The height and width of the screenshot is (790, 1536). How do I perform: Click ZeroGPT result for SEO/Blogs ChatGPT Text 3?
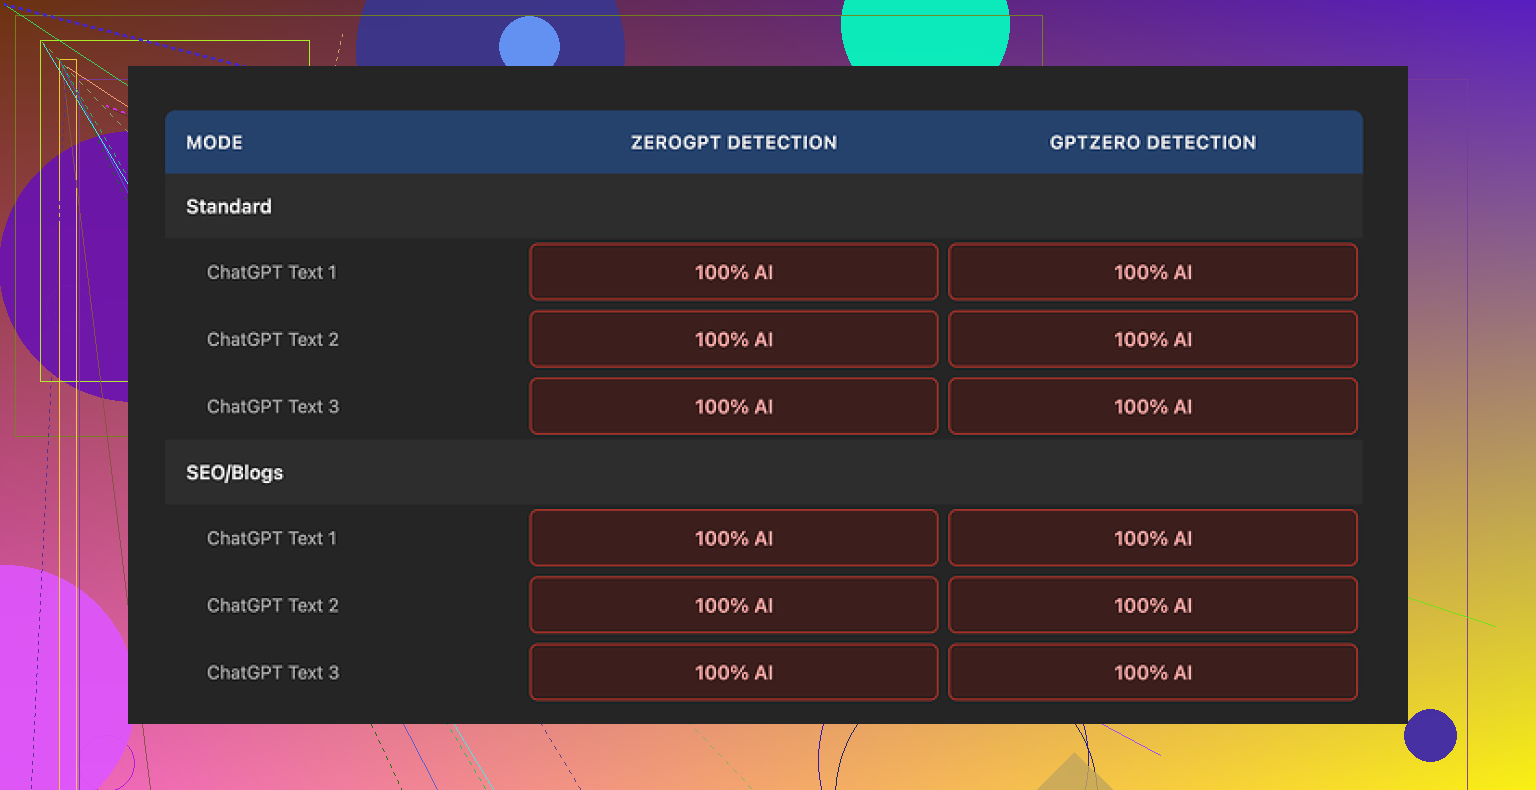pos(733,672)
